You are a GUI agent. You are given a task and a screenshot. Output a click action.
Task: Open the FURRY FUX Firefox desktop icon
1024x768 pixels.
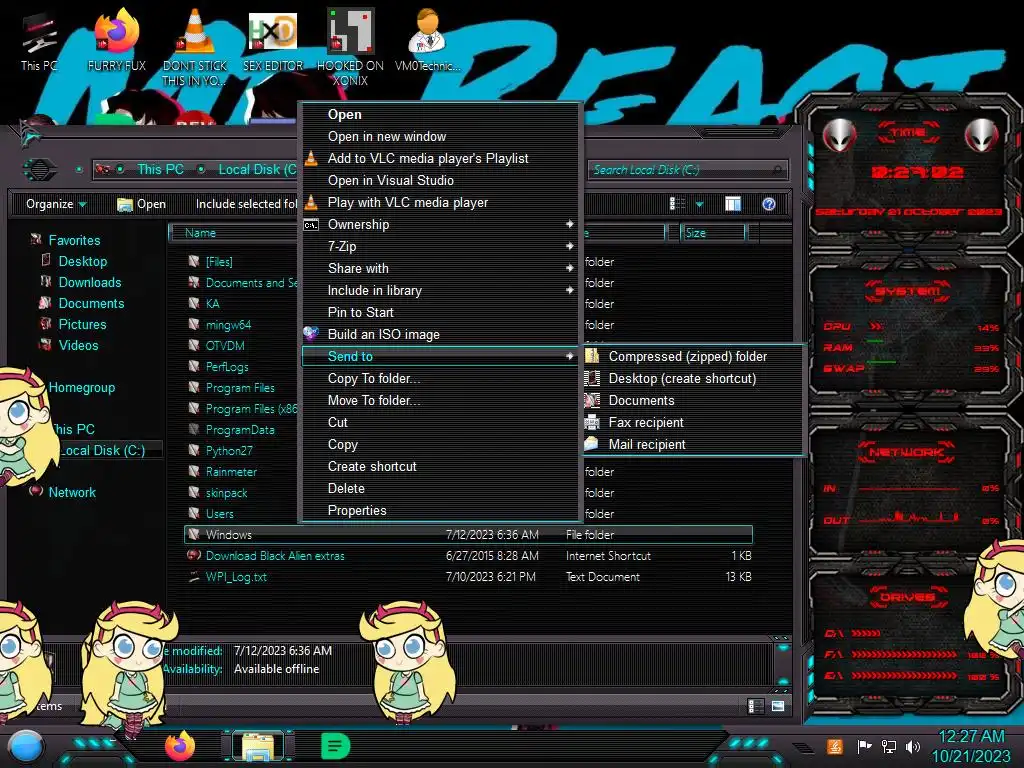coord(116,39)
